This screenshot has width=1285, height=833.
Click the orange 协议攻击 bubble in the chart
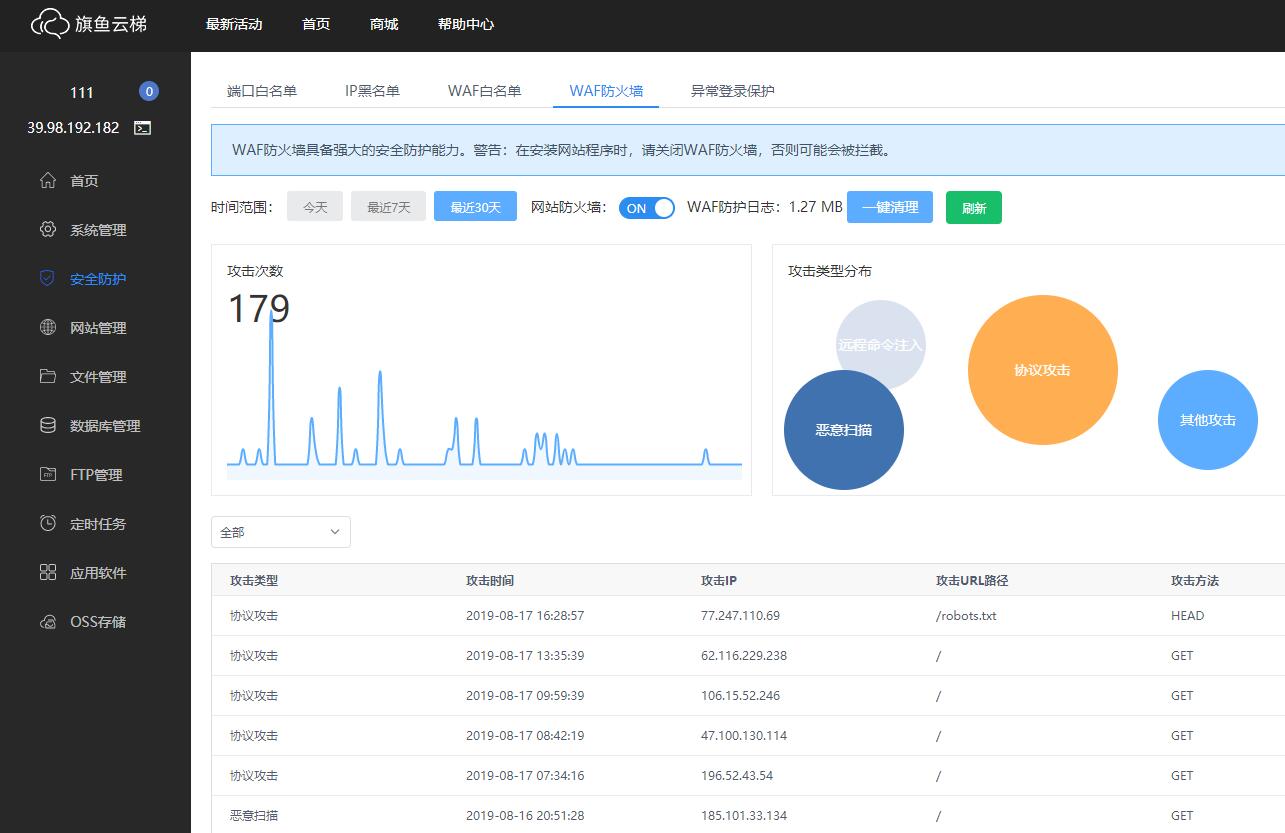(x=1042, y=369)
